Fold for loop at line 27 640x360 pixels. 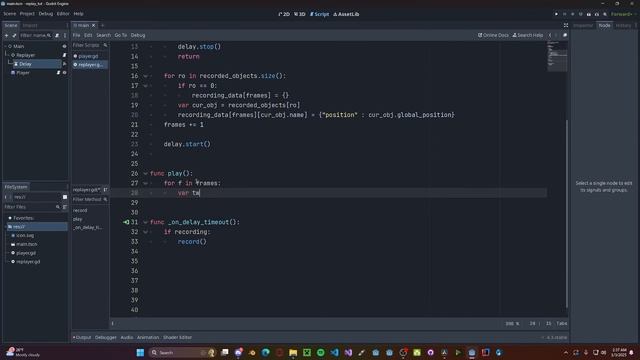point(146,183)
